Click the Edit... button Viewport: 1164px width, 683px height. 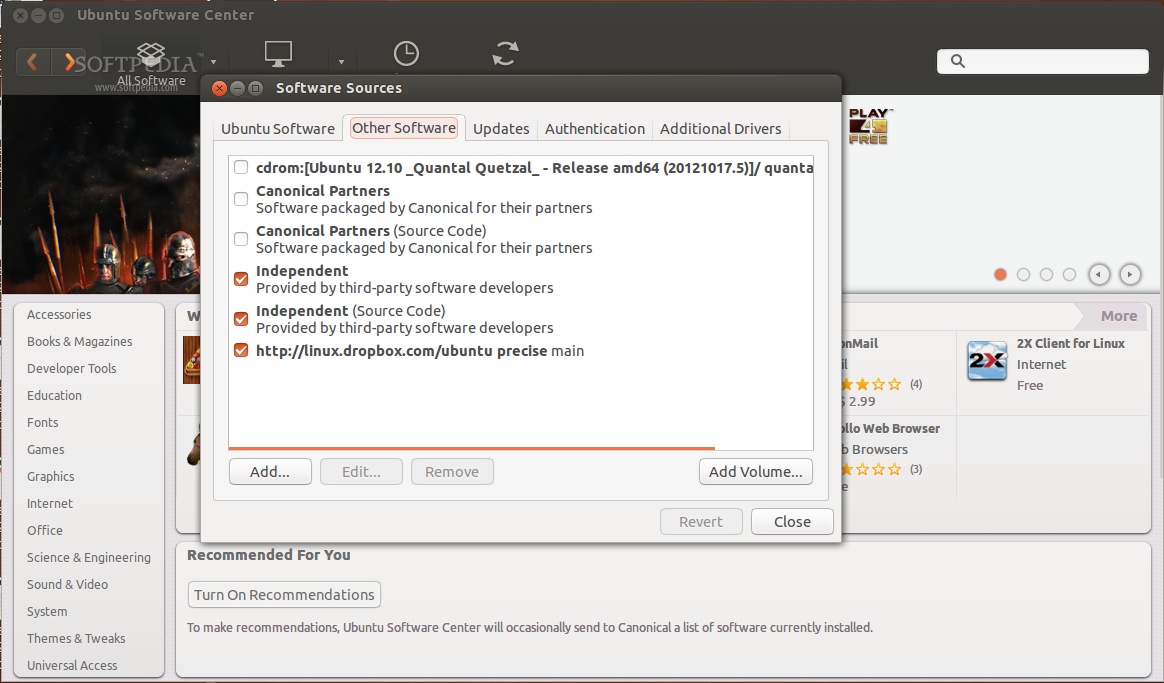click(362, 471)
